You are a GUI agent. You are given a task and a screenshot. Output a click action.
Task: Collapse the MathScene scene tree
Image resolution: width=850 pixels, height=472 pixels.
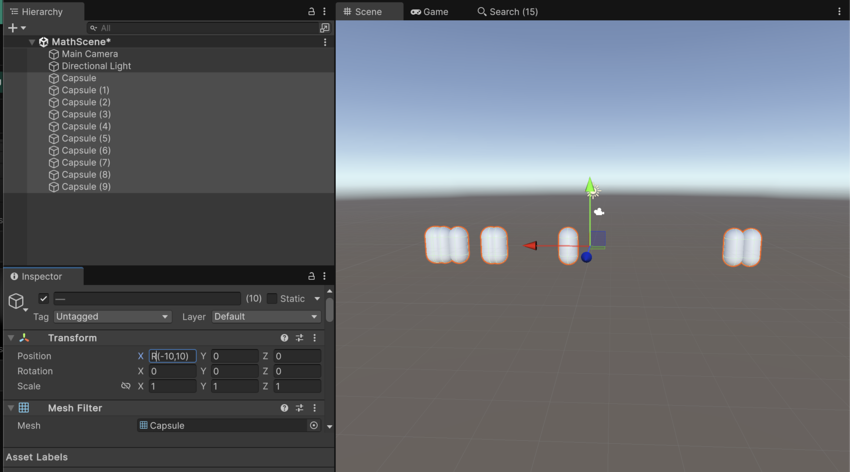point(31,42)
